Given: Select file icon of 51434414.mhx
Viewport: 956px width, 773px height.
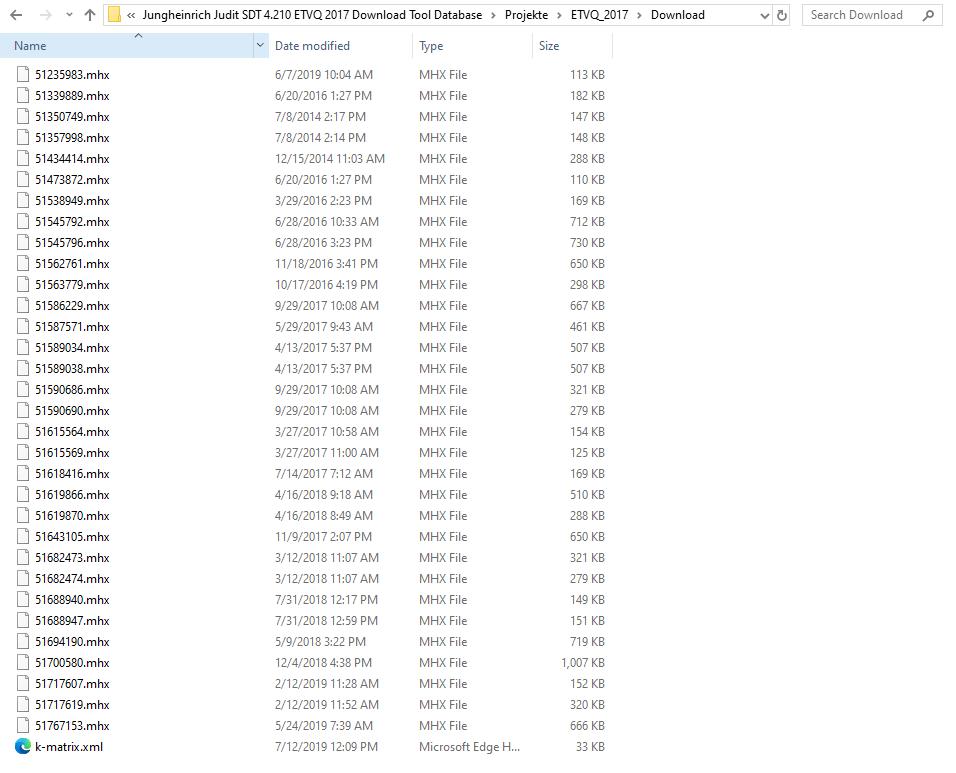Looking at the screenshot, I should (x=23, y=159).
